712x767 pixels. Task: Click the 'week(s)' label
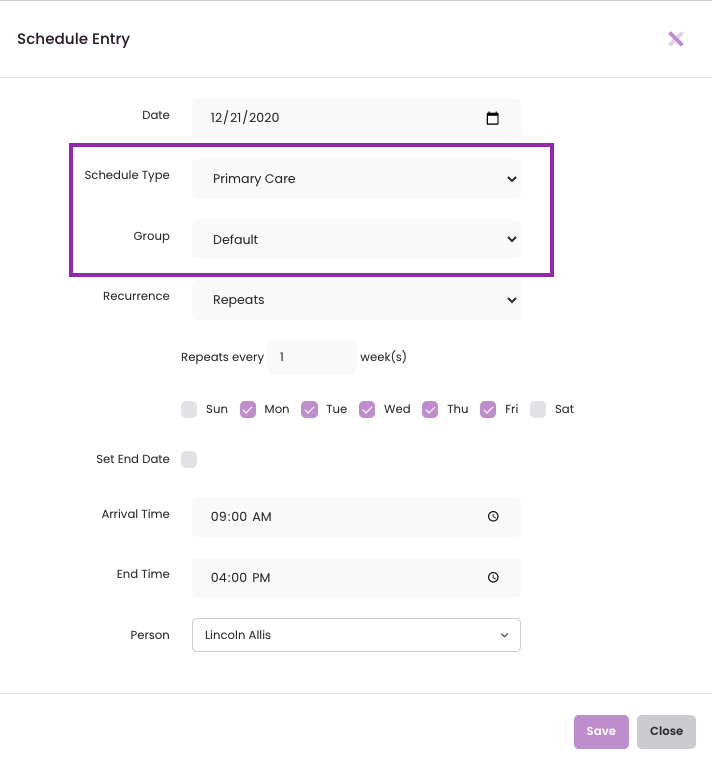point(383,357)
